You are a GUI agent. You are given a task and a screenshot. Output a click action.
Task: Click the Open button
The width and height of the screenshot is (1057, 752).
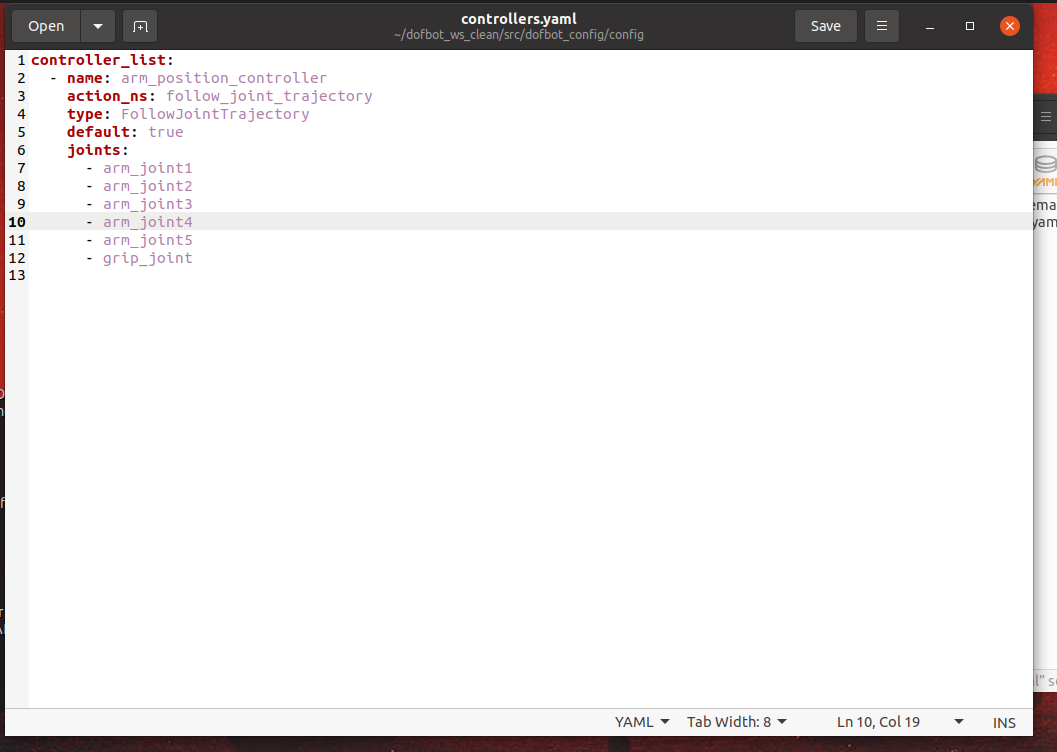46,26
